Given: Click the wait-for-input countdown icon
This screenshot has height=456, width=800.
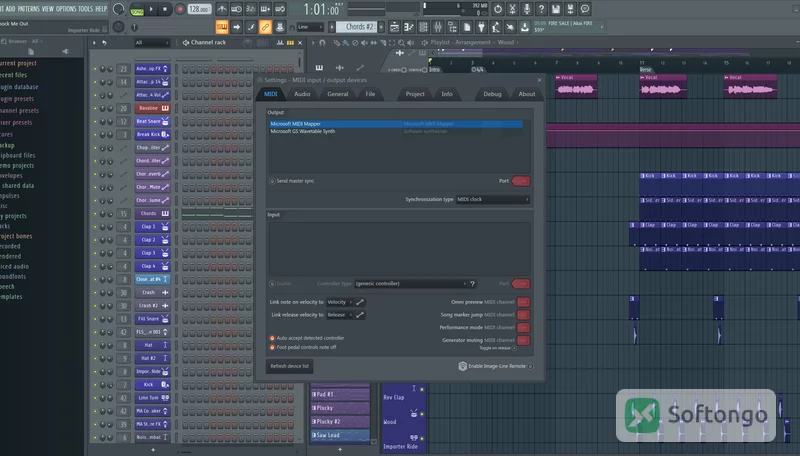Looking at the screenshot, I should point(236,9).
